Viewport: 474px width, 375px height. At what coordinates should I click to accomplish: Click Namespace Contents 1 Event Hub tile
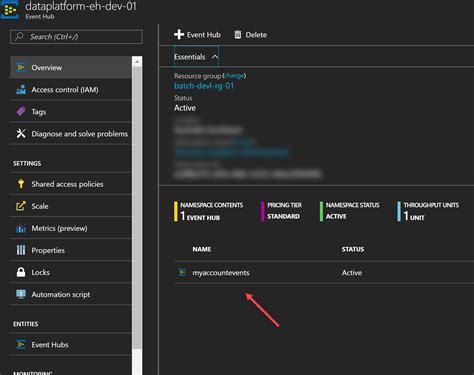point(208,211)
